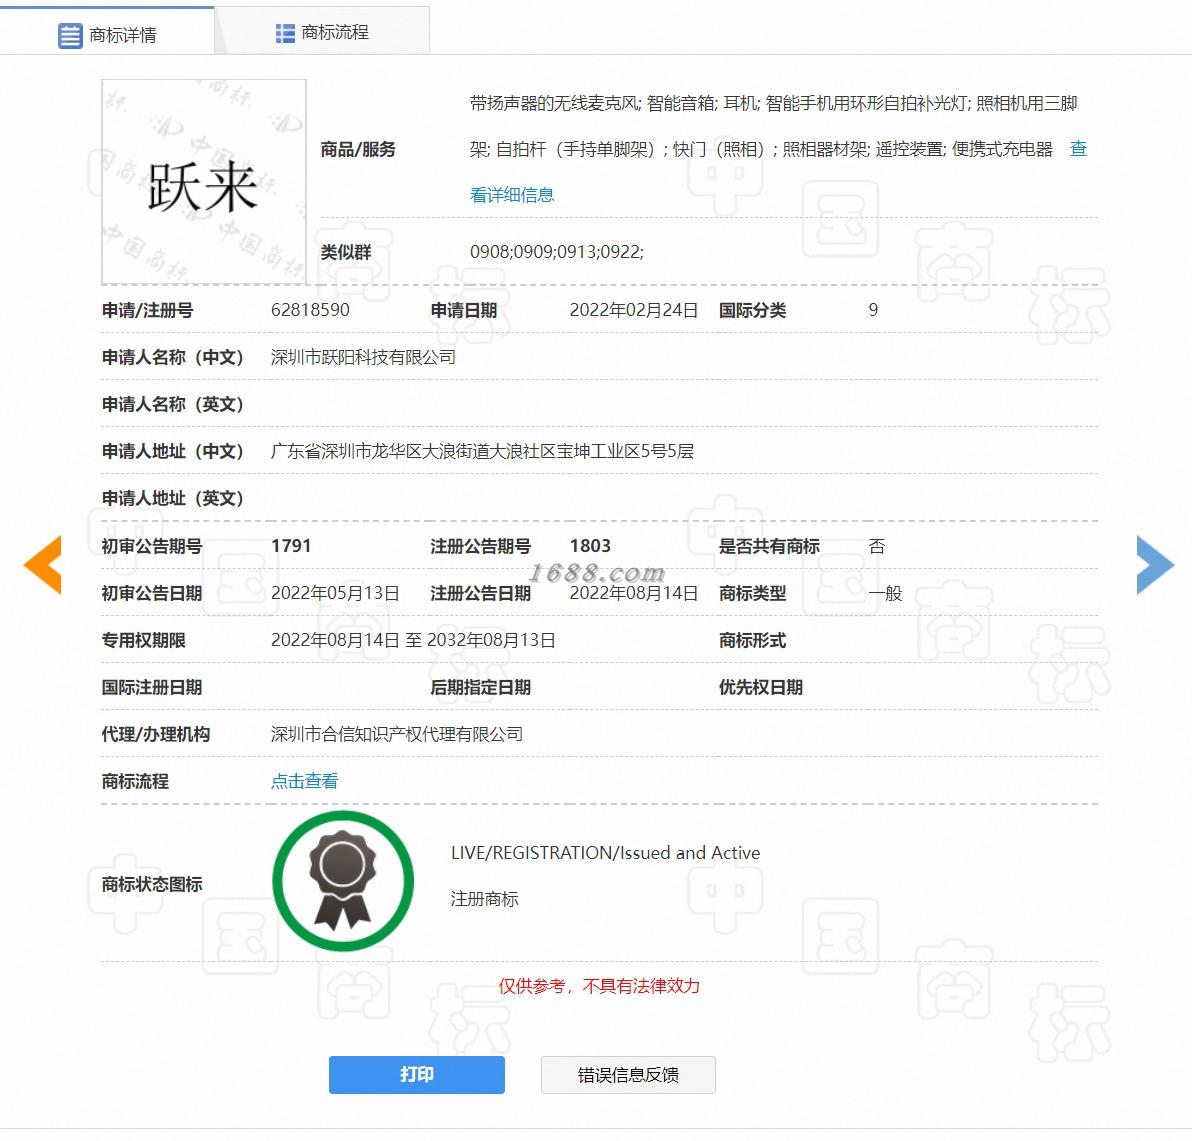Select the applicant address text 广东省深圳市龙华区

[346, 451]
